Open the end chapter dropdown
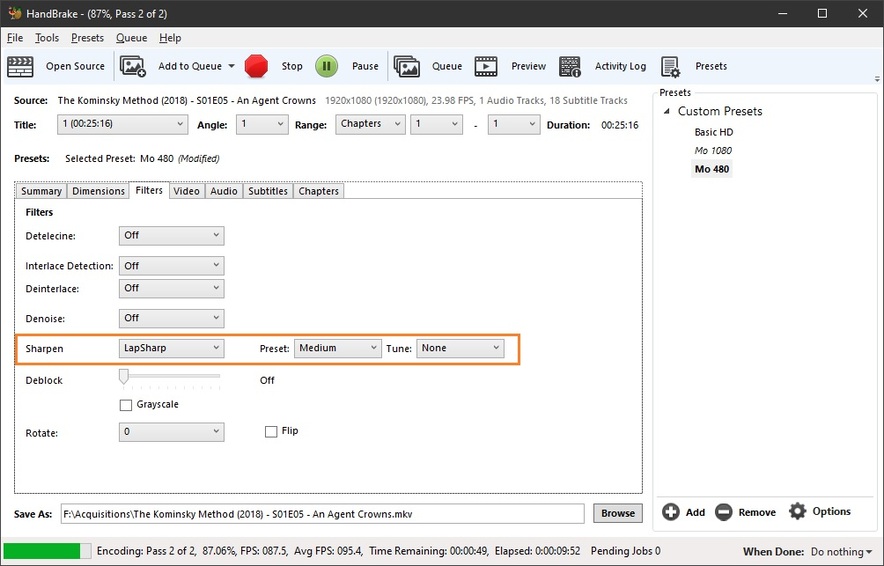884x566 pixels. tap(514, 124)
